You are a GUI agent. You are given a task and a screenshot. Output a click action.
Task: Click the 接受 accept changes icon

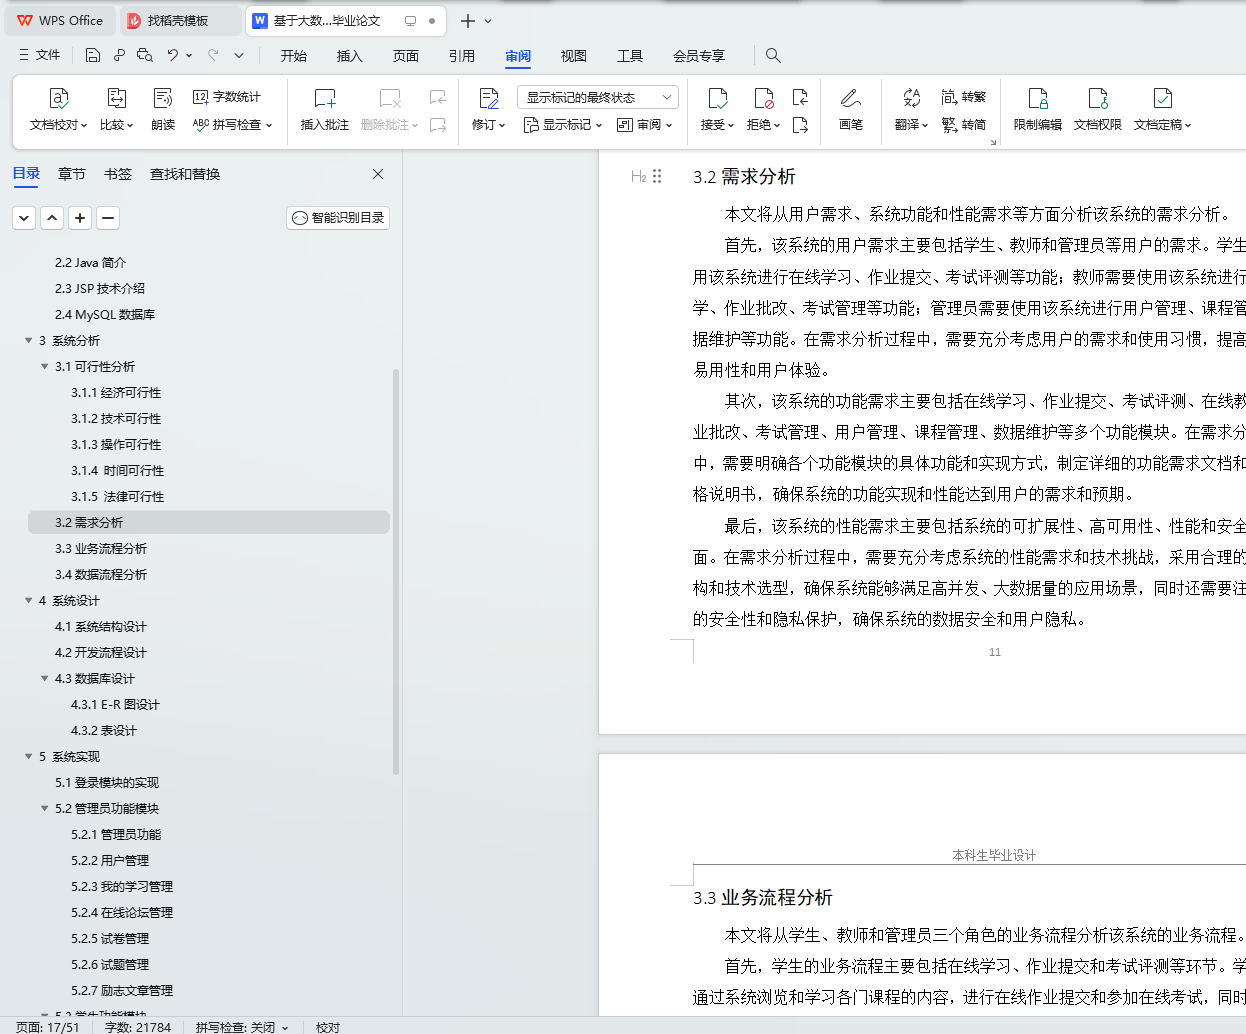[x=718, y=98]
